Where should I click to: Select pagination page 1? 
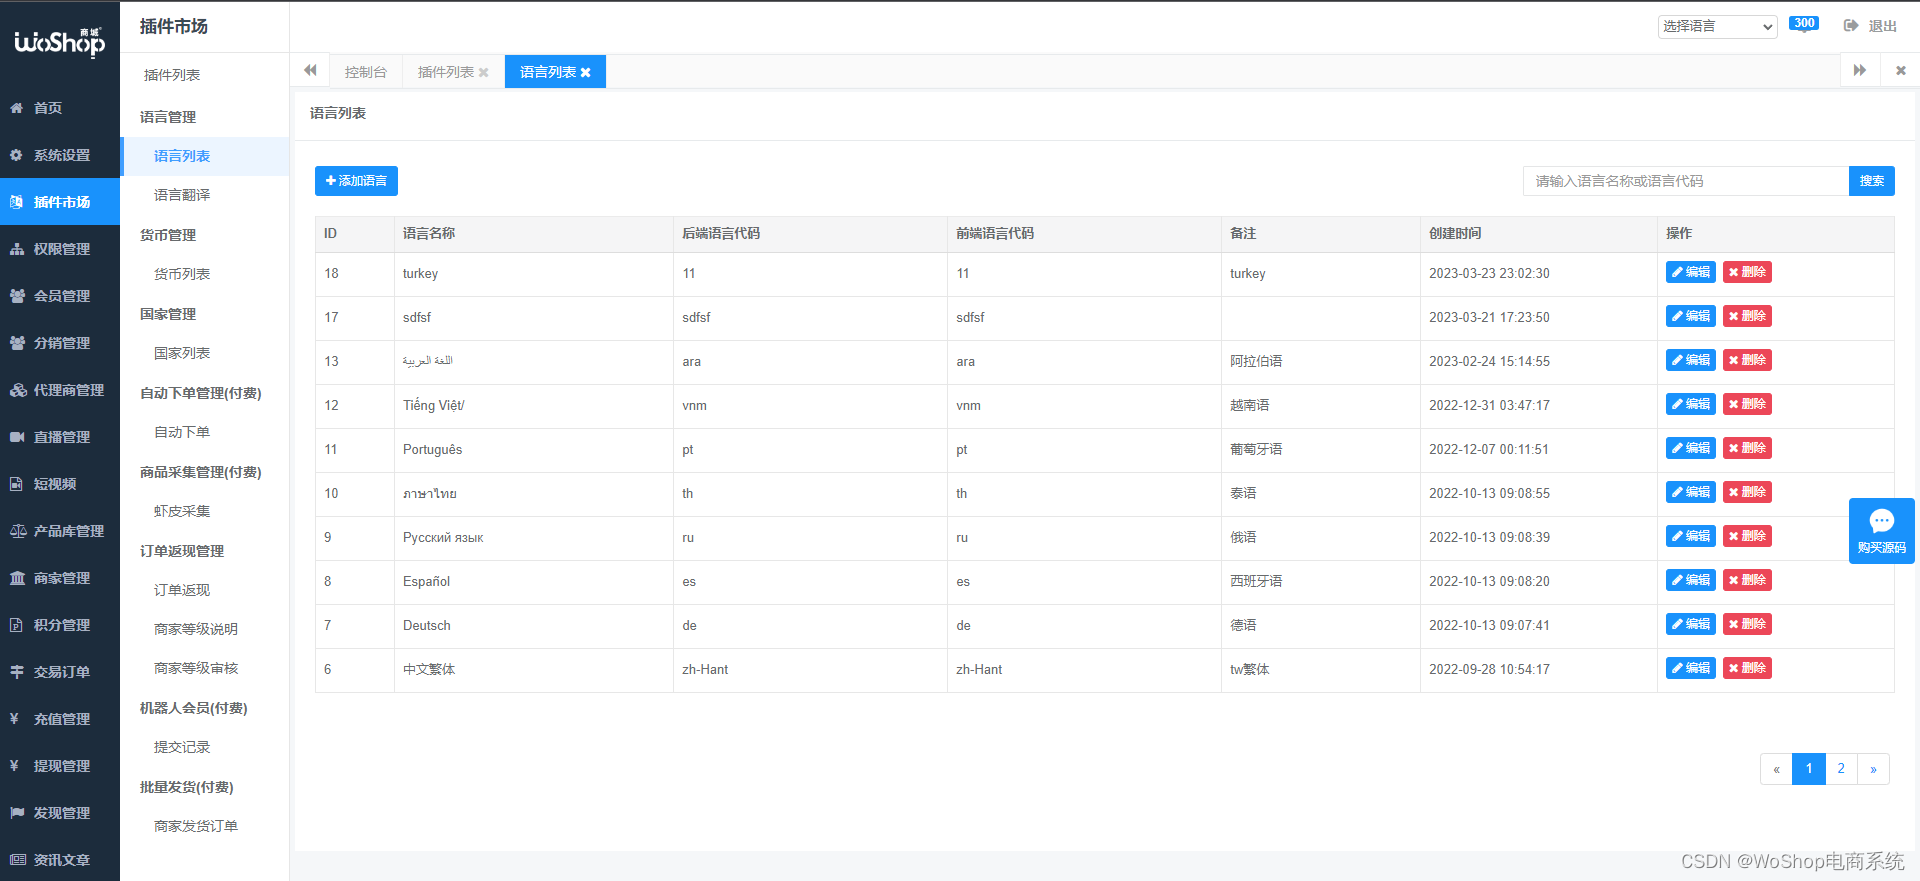point(1809,769)
